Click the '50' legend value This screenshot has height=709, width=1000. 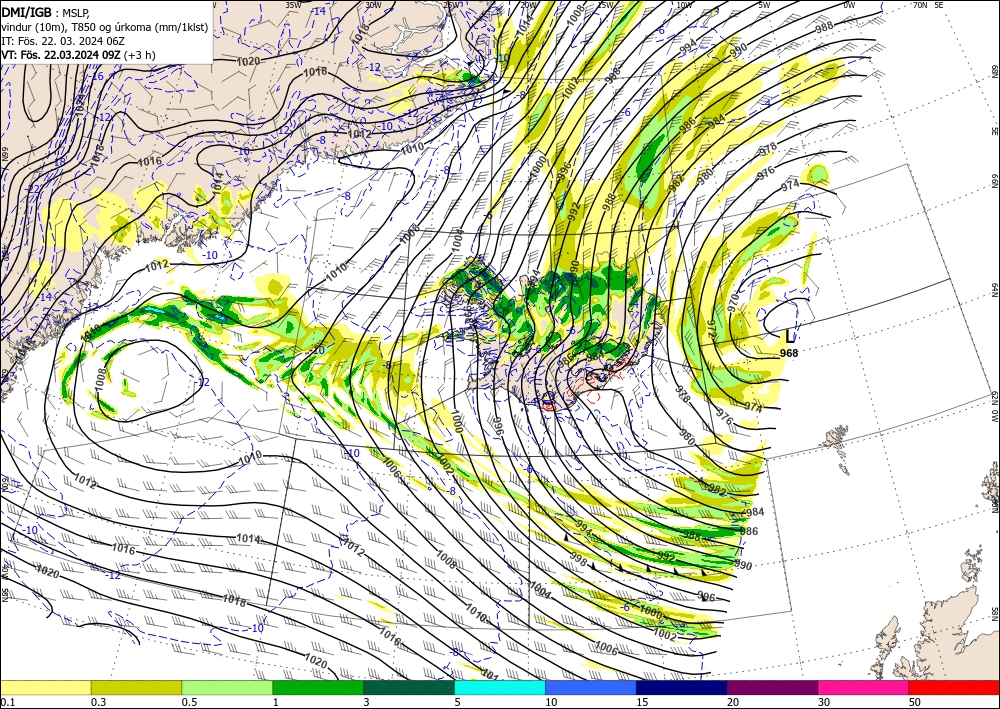[x=915, y=702]
